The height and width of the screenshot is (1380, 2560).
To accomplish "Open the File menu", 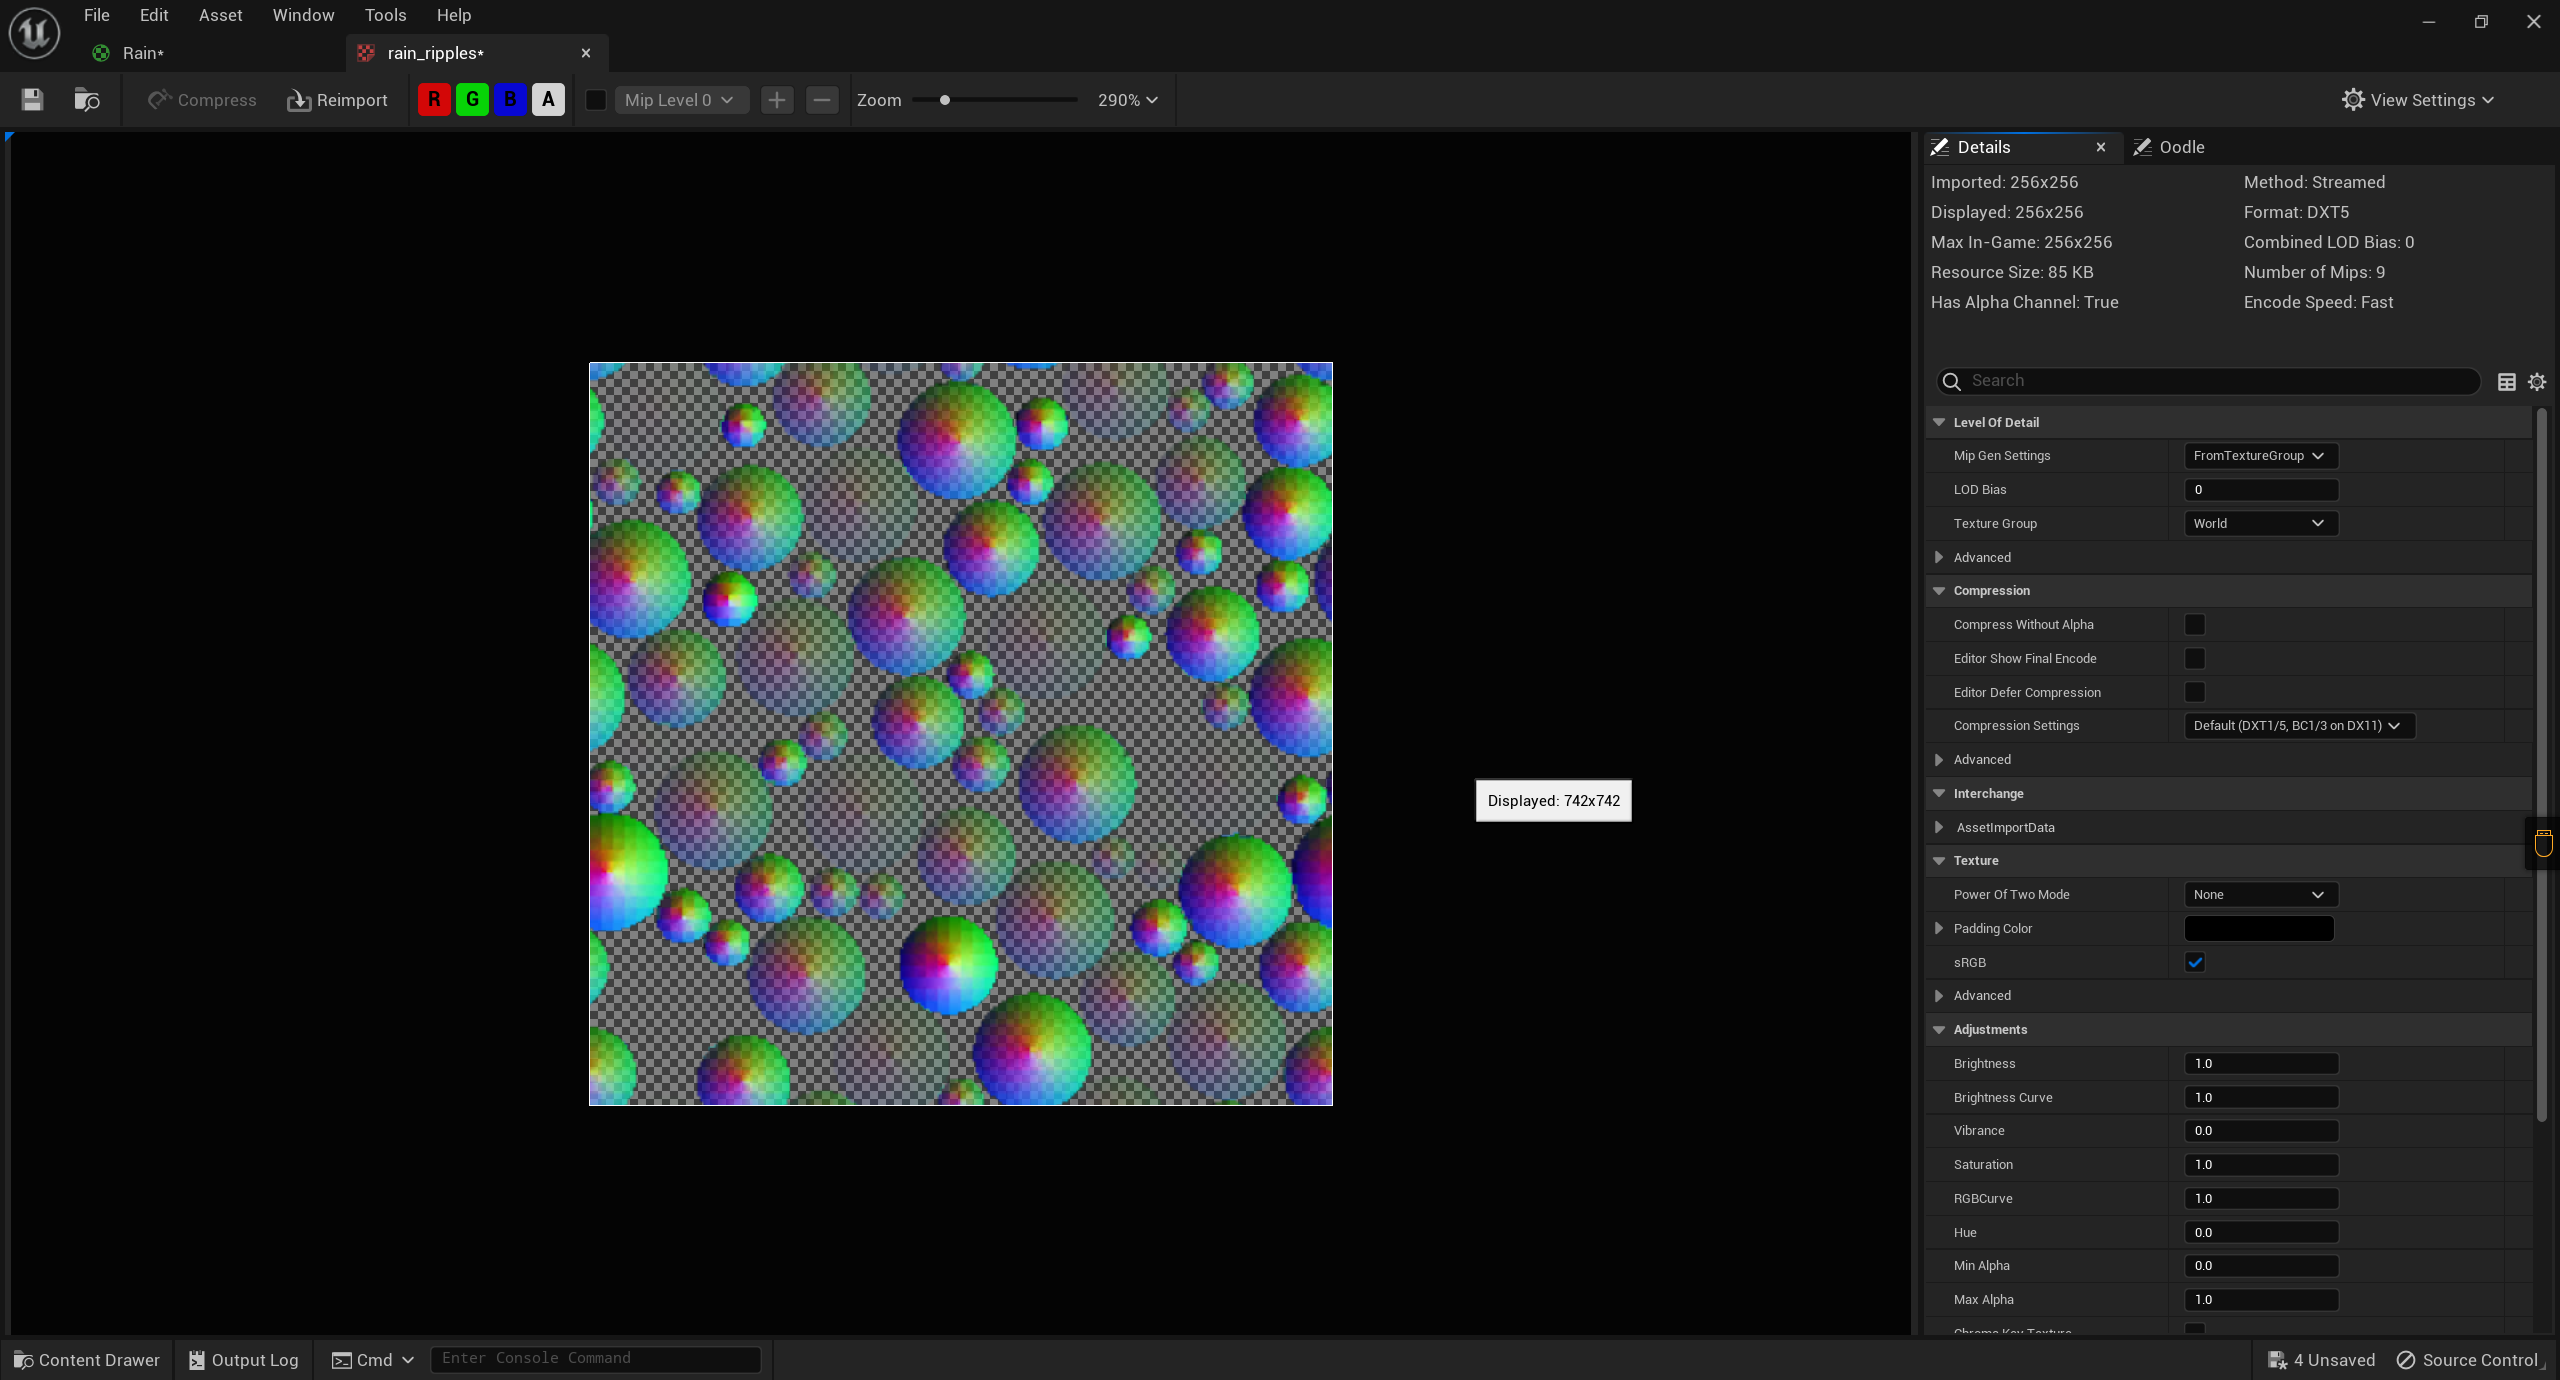I will [97, 15].
